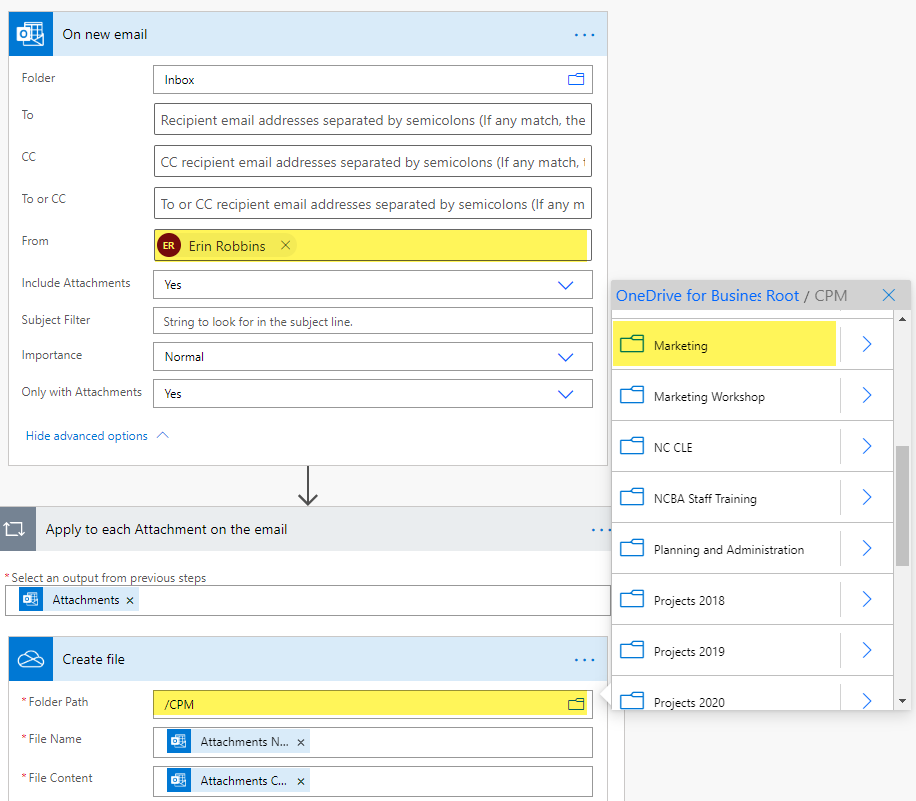Image resolution: width=916 pixels, height=801 pixels.
Task: Click the folder picker icon in Folder field
Action: coord(575,80)
